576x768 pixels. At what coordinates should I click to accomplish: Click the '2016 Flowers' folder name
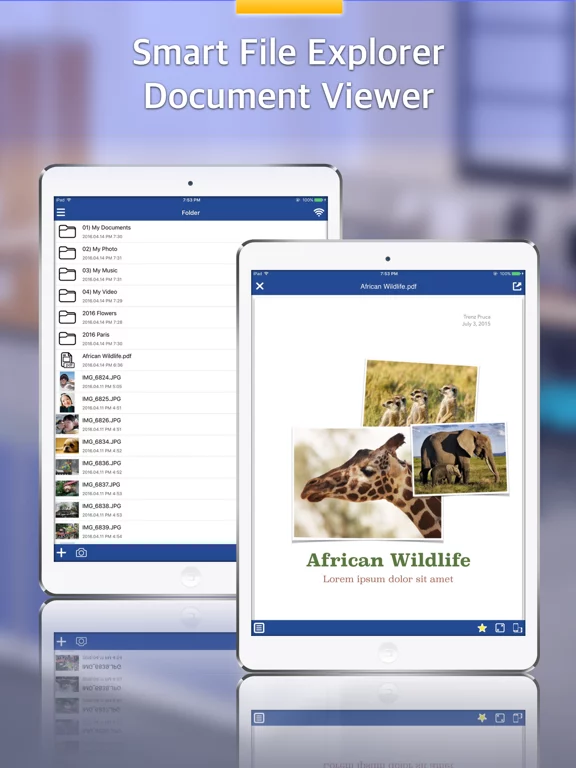pos(99,313)
